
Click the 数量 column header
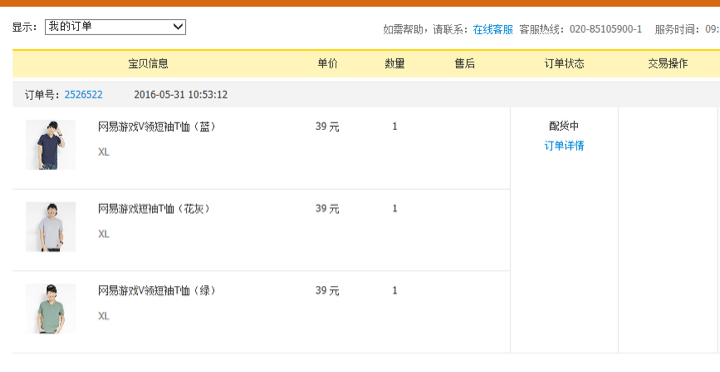coord(394,63)
